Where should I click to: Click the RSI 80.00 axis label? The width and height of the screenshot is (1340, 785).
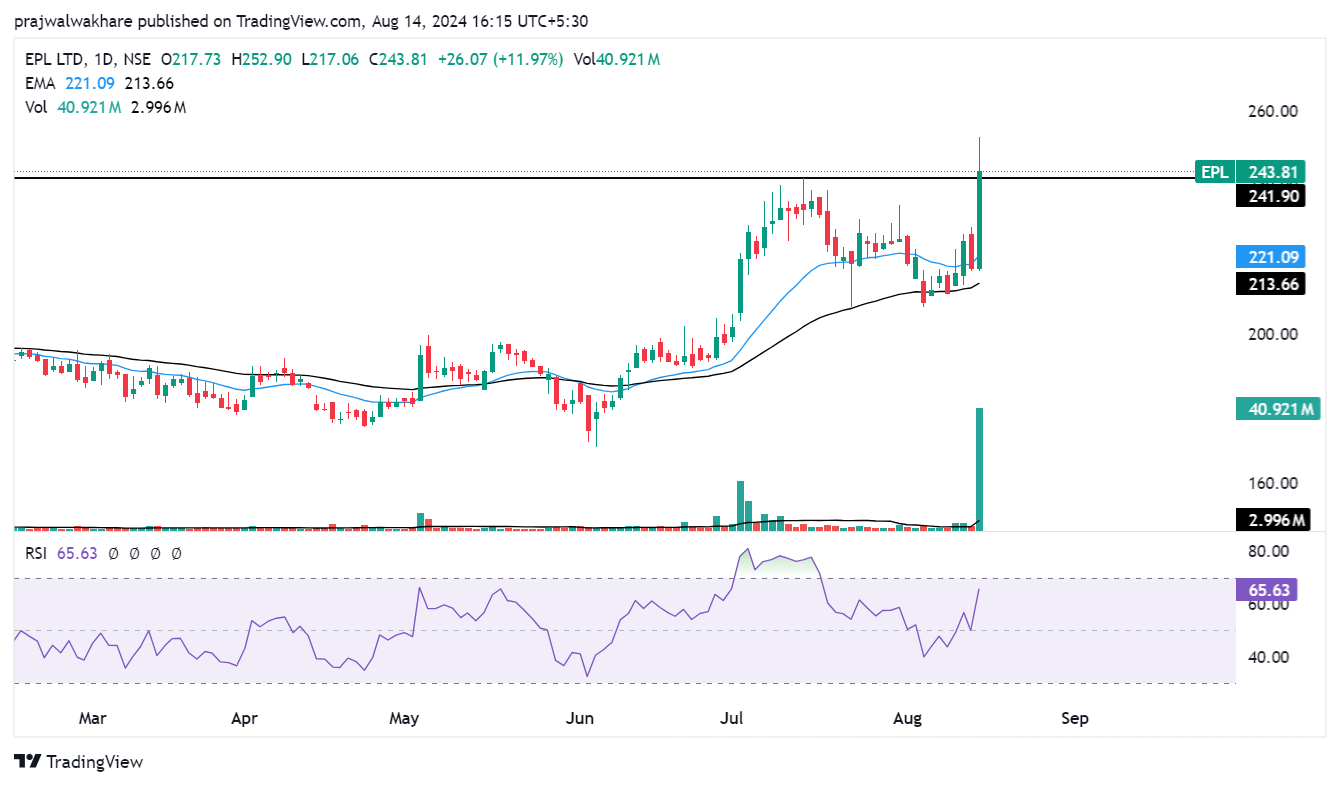1270,551
